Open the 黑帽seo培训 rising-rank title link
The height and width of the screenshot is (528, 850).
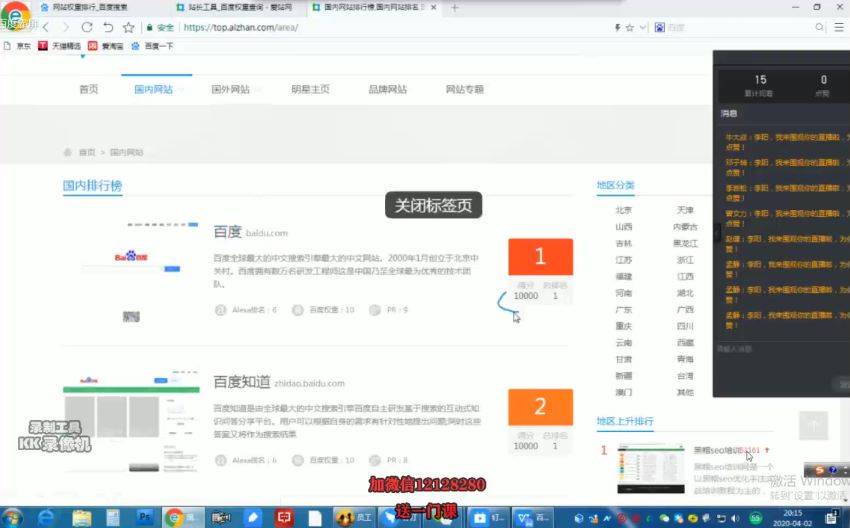tap(718, 450)
